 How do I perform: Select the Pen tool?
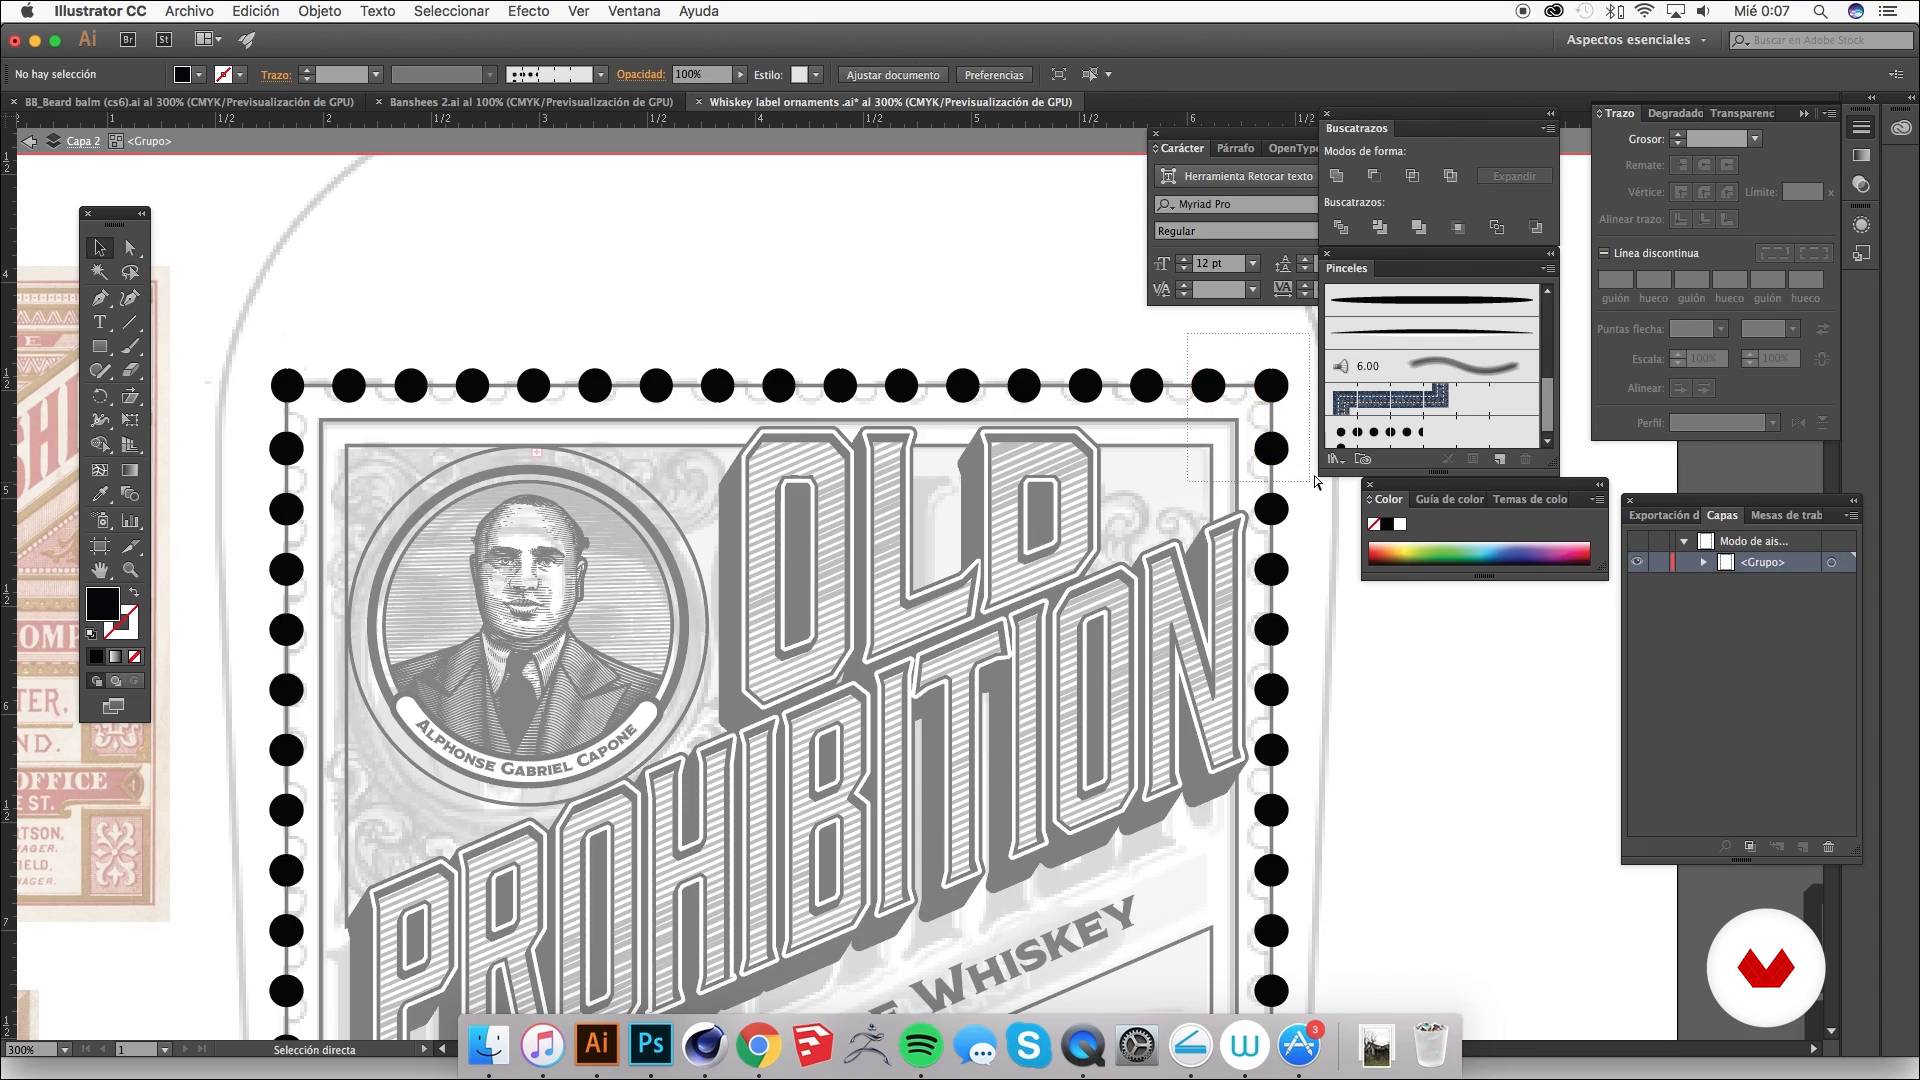point(100,297)
